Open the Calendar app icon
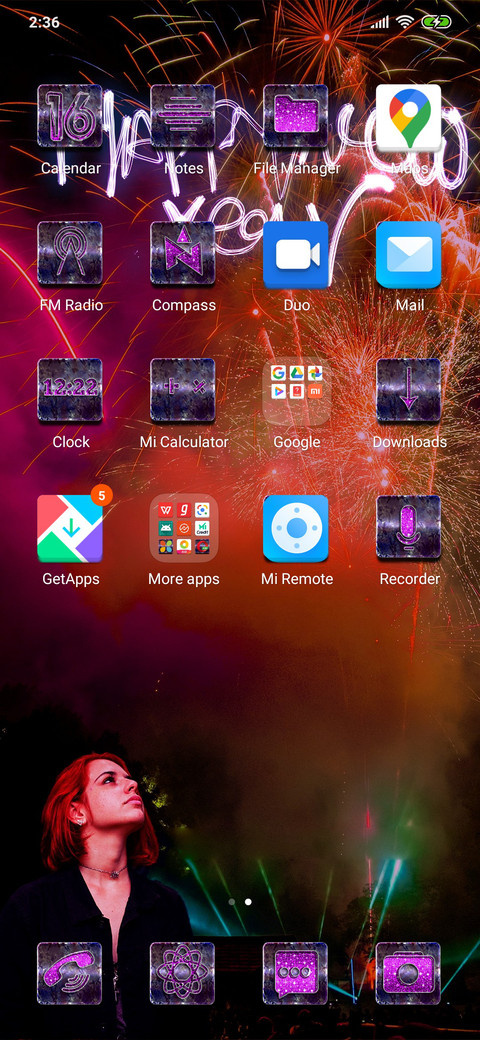This screenshot has height=1040, width=480. [70, 116]
